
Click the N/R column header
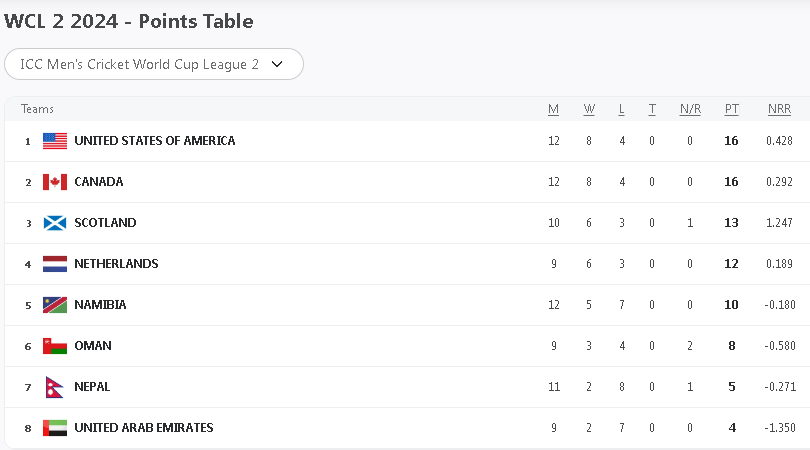pyautogui.click(x=690, y=109)
